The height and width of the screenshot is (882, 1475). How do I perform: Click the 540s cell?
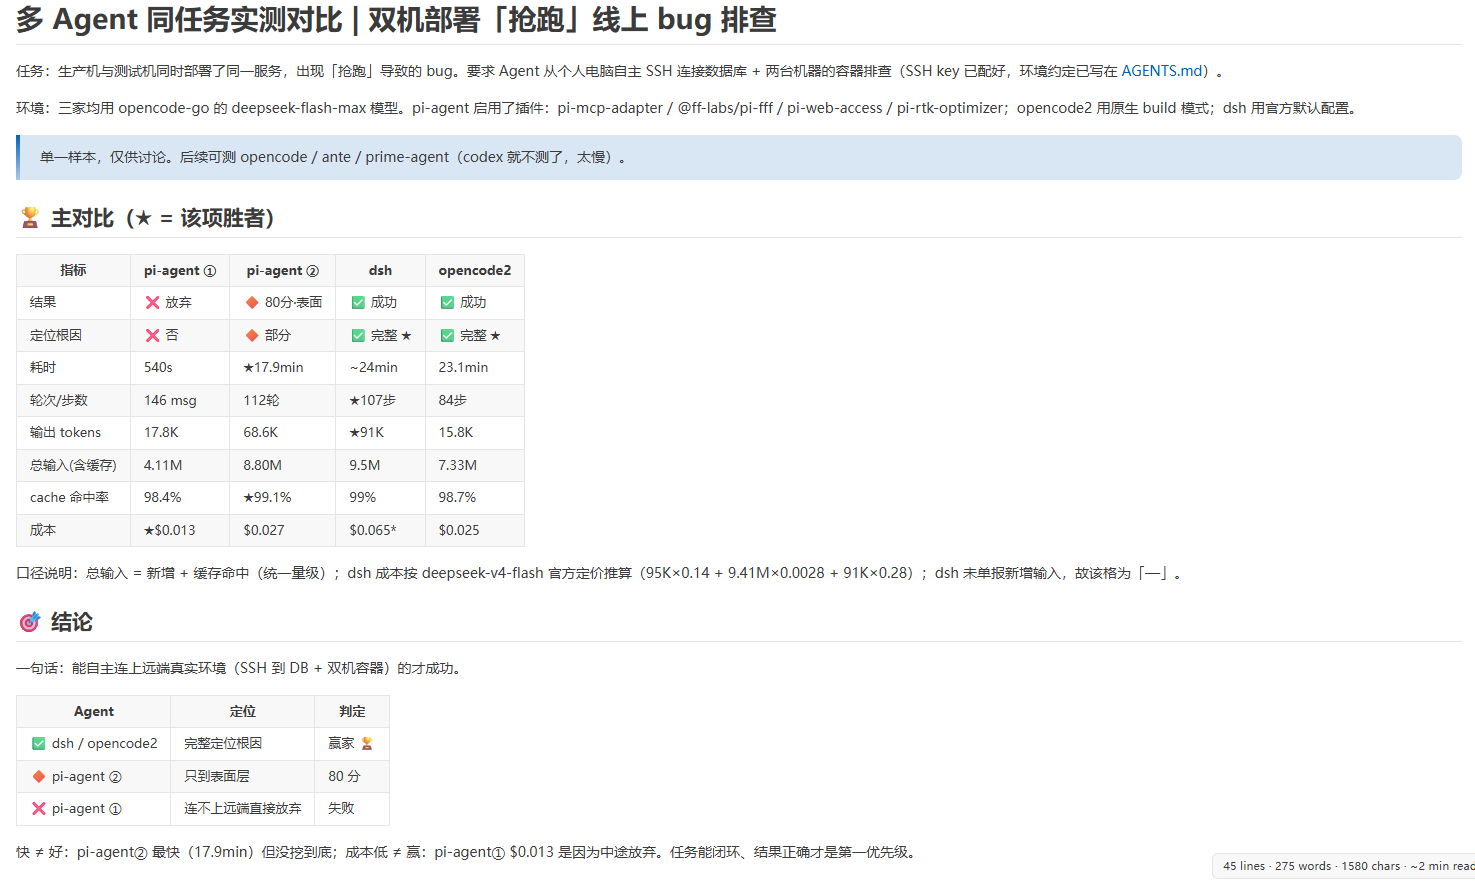coord(180,367)
